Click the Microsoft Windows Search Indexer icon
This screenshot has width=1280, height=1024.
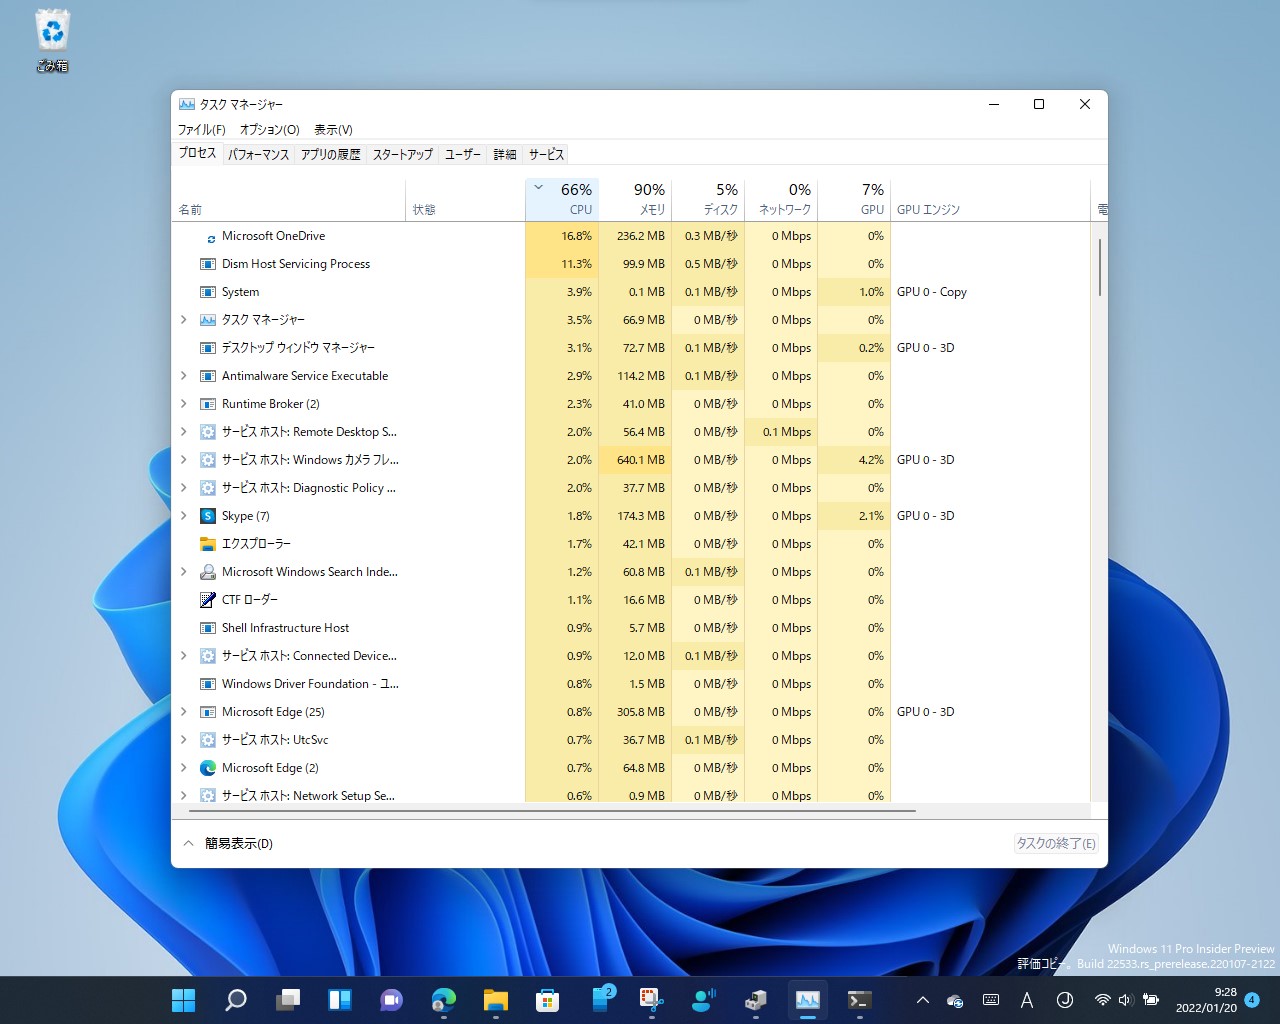tap(207, 571)
